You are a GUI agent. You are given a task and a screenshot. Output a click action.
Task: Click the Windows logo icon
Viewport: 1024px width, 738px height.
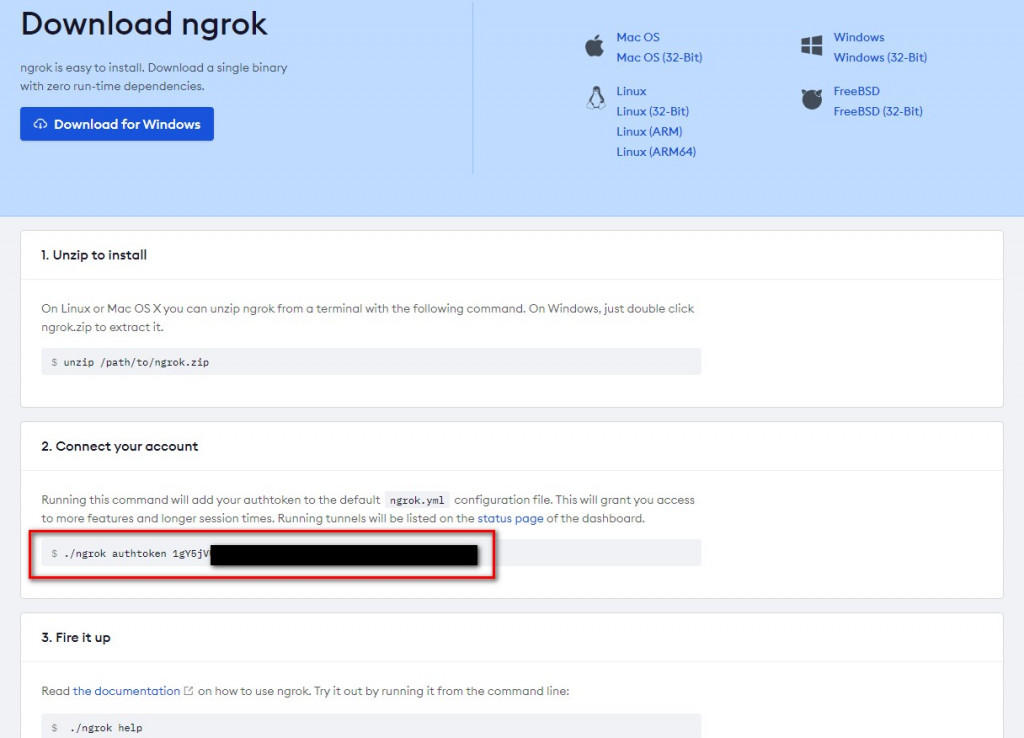pyautogui.click(x=812, y=46)
